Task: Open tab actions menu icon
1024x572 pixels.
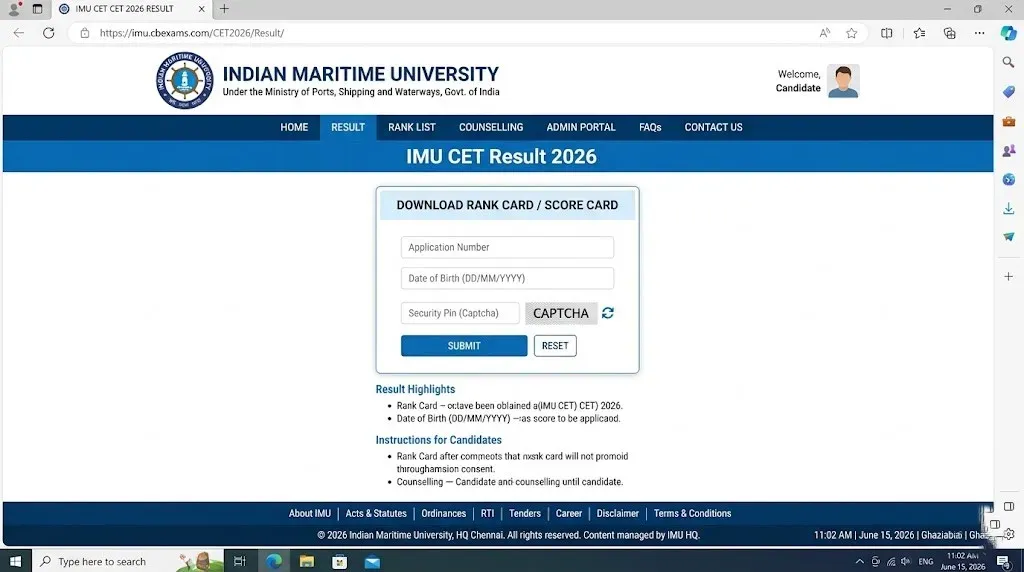Action: point(37,9)
